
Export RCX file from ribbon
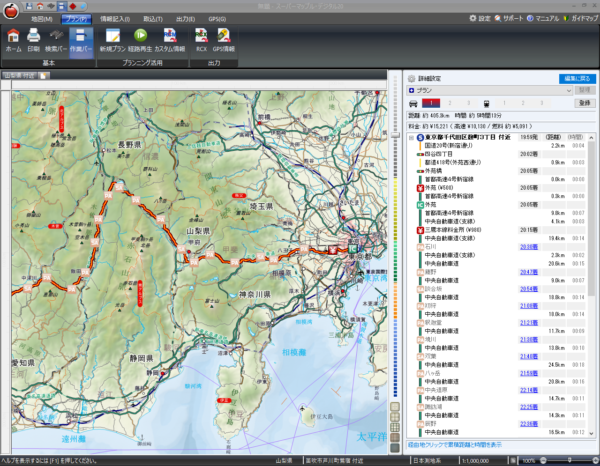201,40
